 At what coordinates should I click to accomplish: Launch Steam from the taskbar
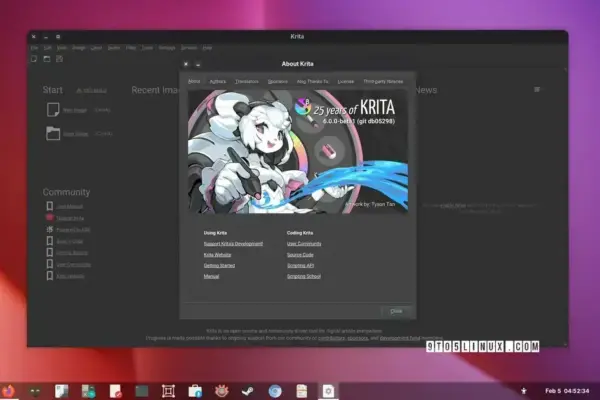click(248, 391)
